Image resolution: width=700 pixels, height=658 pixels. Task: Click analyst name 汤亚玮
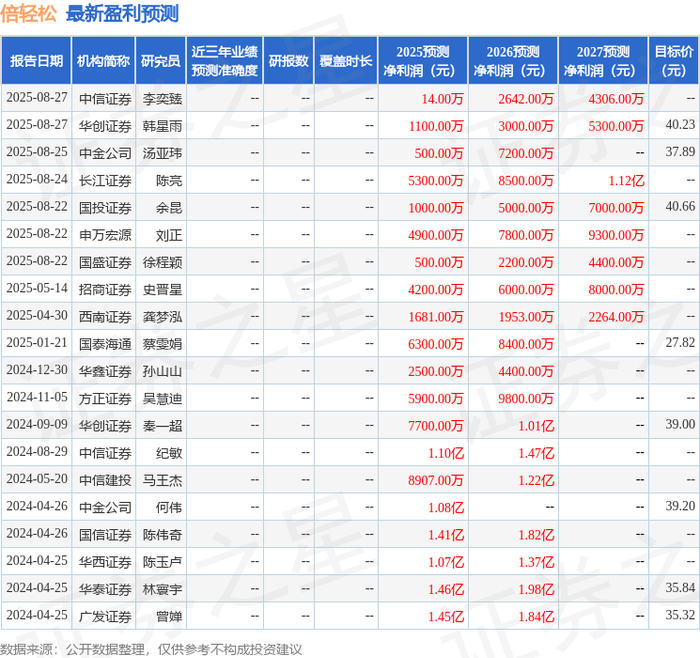tap(162, 154)
